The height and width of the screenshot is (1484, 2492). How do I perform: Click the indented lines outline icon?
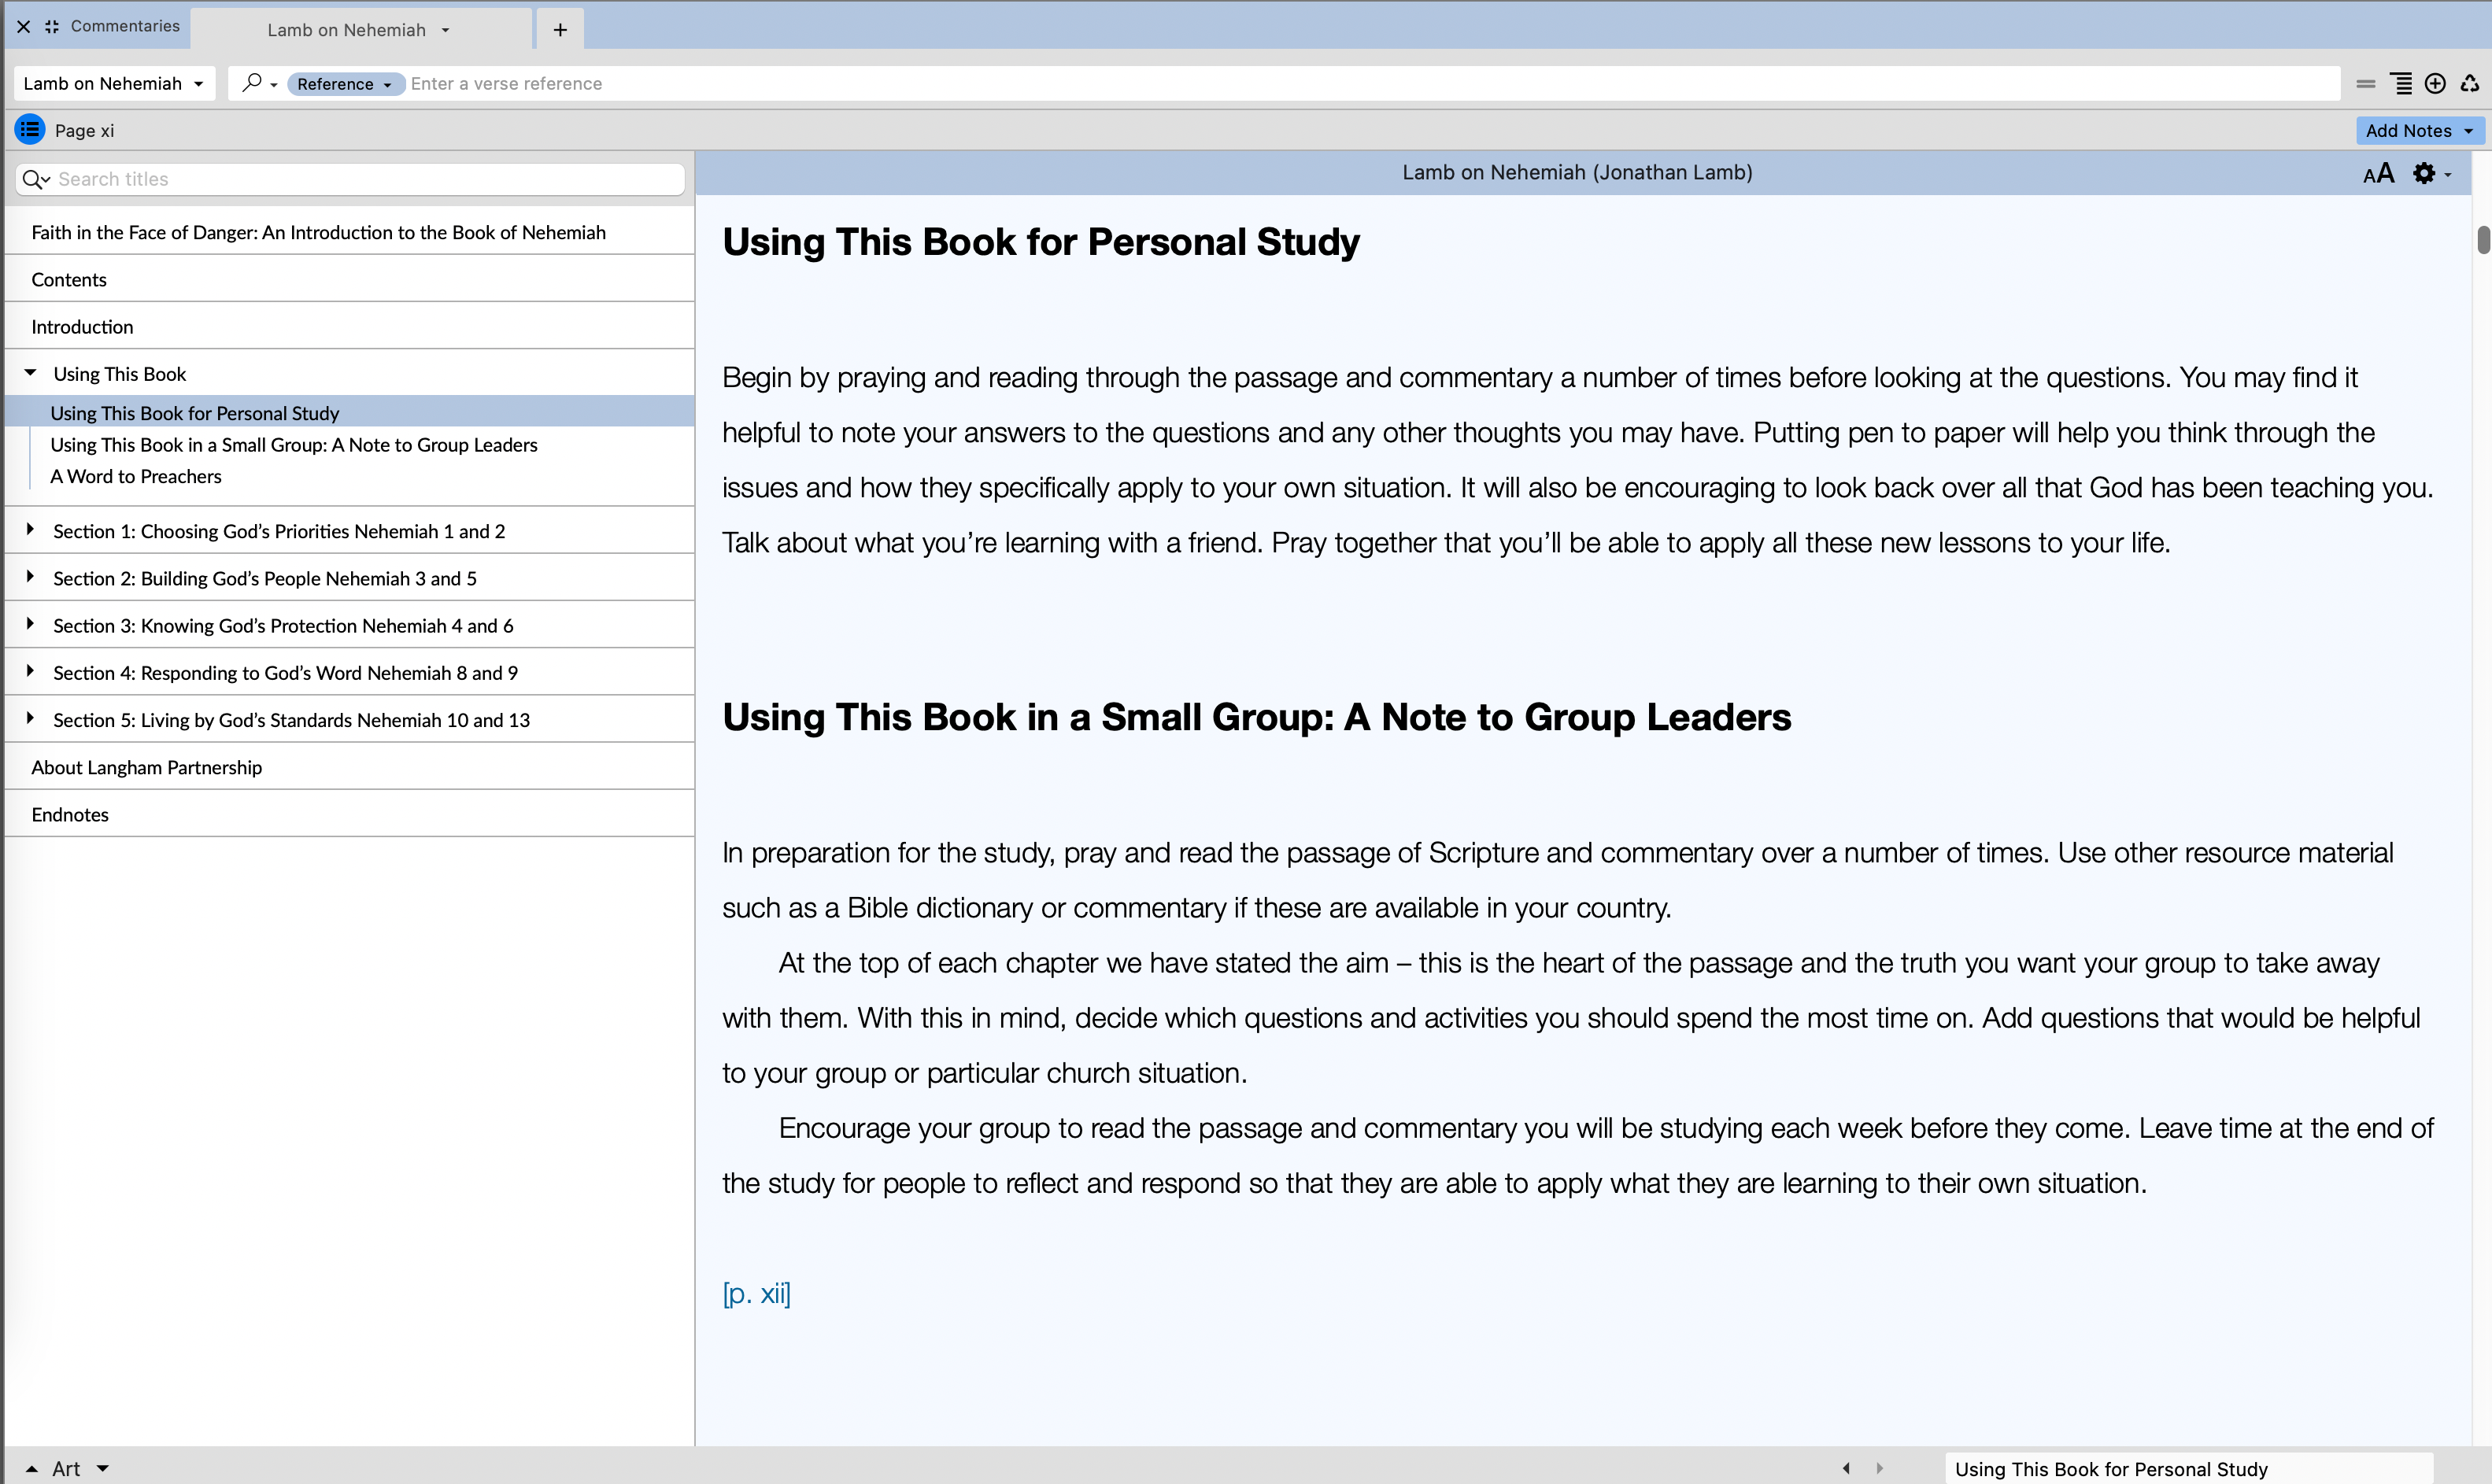[x=2401, y=84]
